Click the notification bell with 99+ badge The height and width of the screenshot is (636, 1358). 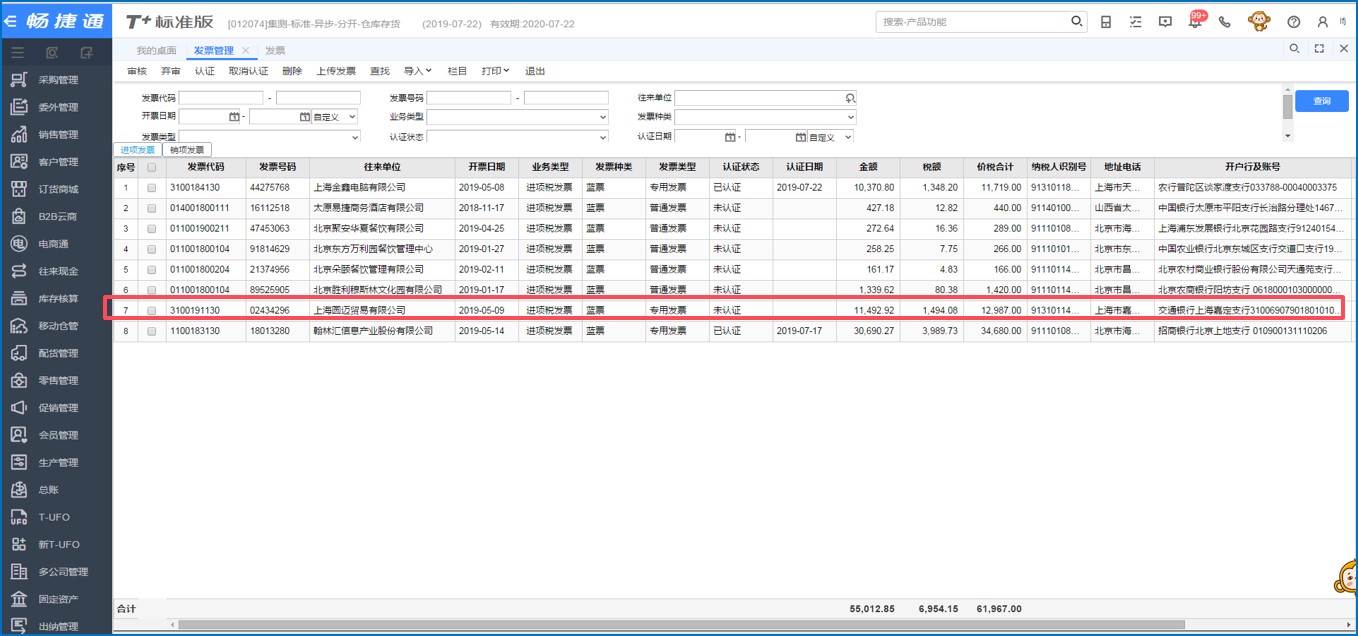coord(1195,21)
